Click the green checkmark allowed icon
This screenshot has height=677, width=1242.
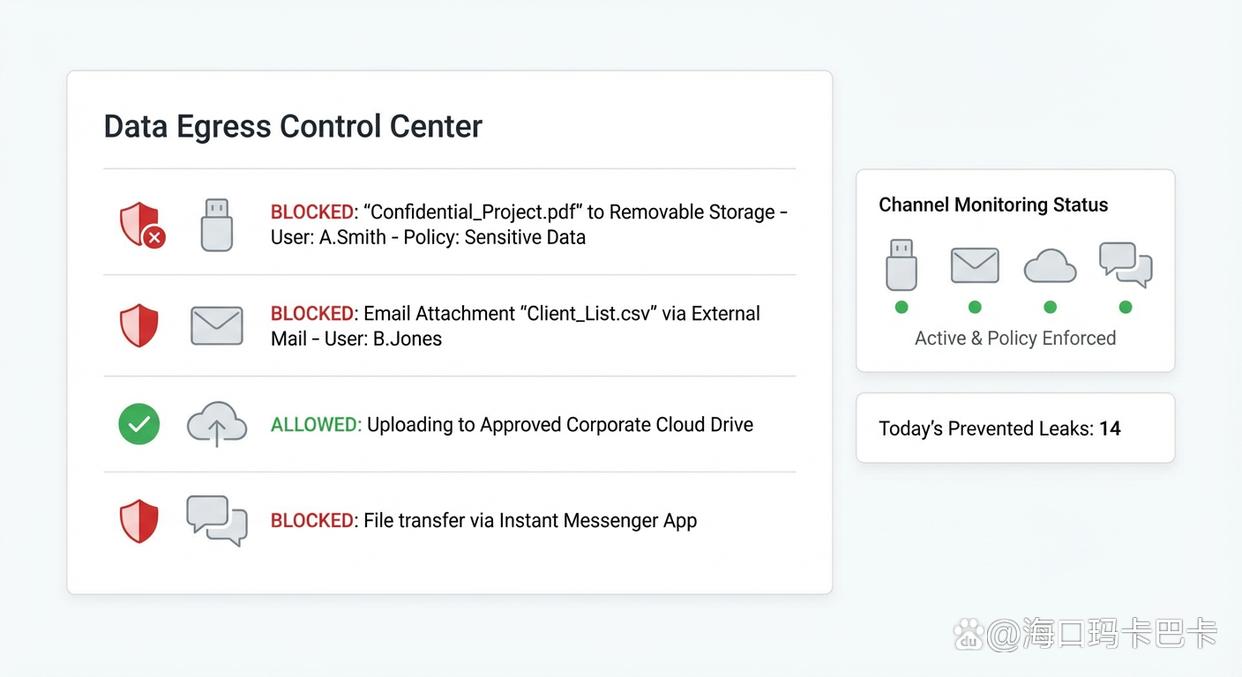(x=139, y=424)
